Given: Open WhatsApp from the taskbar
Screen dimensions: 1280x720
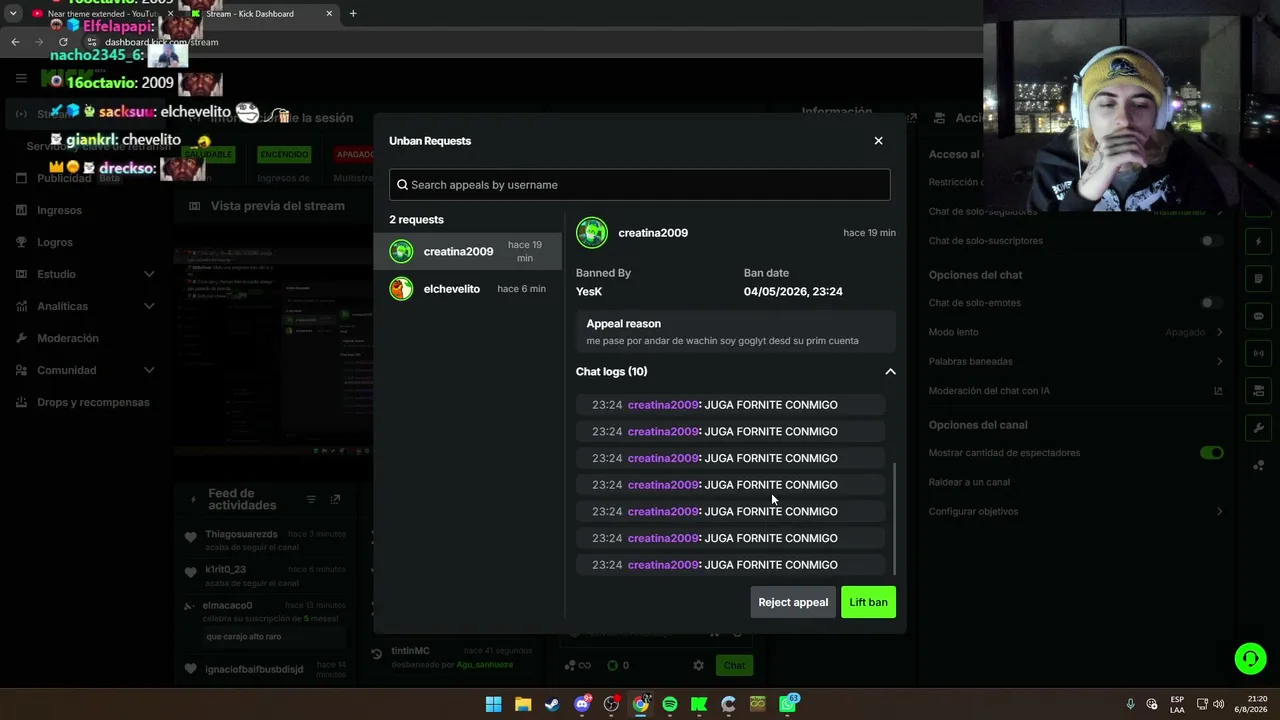Looking at the screenshot, I should pyautogui.click(x=788, y=704).
